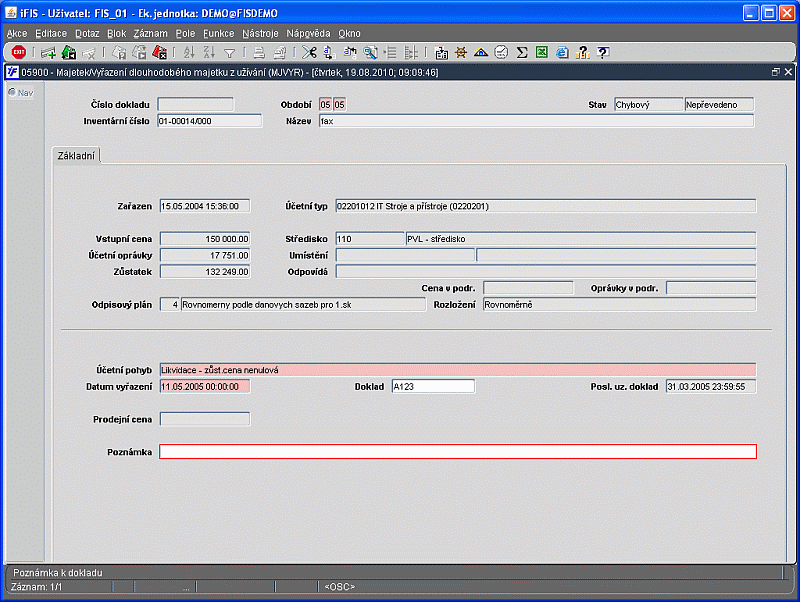The height and width of the screenshot is (602, 800).
Task: Click the Účetní pohyb pink field
Action: click(x=458, y=370)
